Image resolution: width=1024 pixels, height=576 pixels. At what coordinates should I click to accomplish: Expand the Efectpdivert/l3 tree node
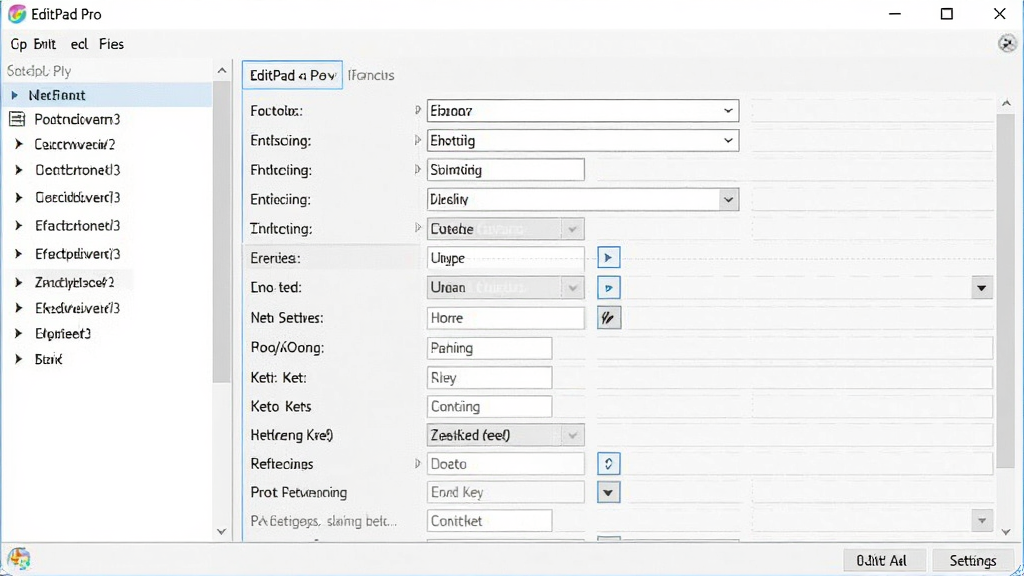(x=19, y=253)
